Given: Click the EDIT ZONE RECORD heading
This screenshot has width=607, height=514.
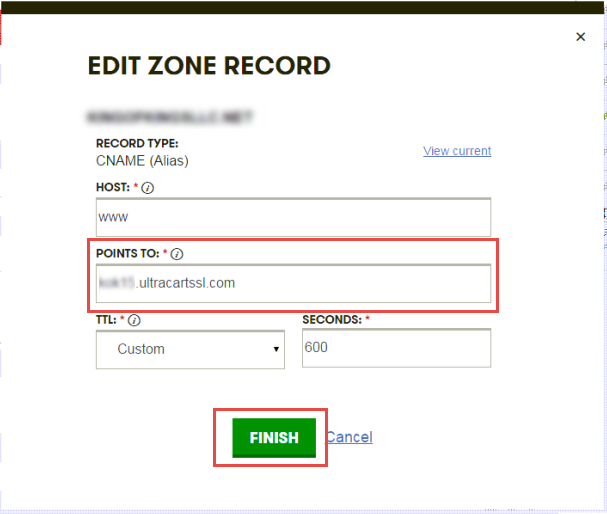Looking at the screenshot, I should (209, 65).
